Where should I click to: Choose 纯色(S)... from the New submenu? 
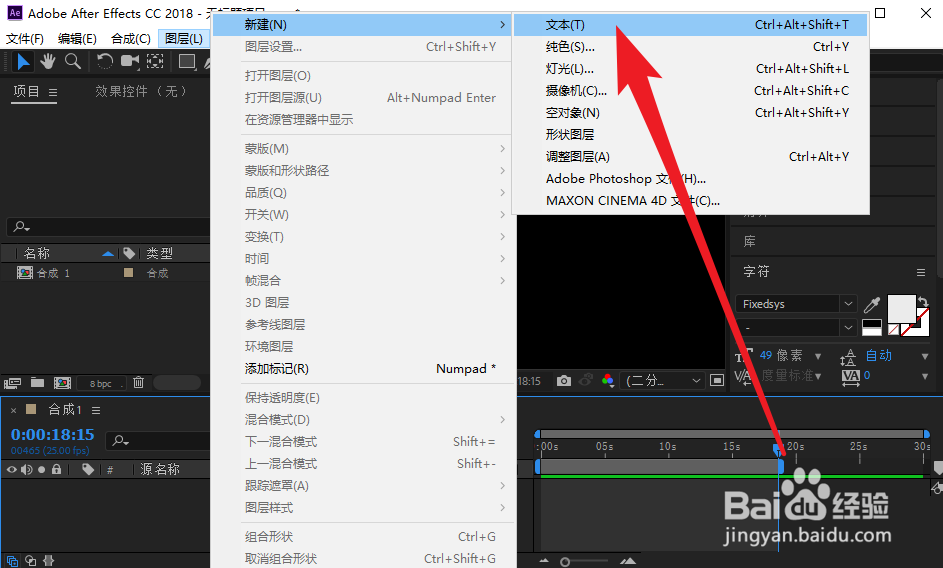690,46
